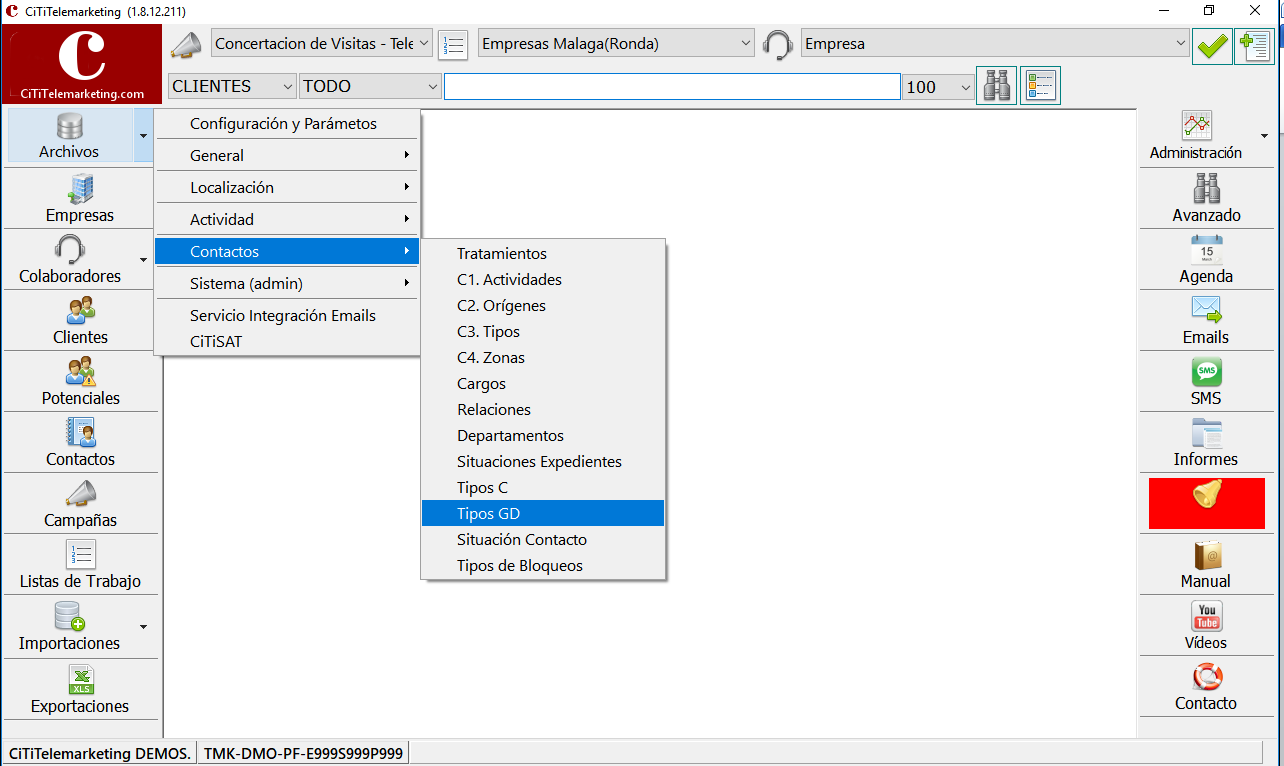Image resolution: width=1284 pixels, height=766 pixels.
Task: Expand the Archivos dropdown arrow
Action: tap(143, 136)
